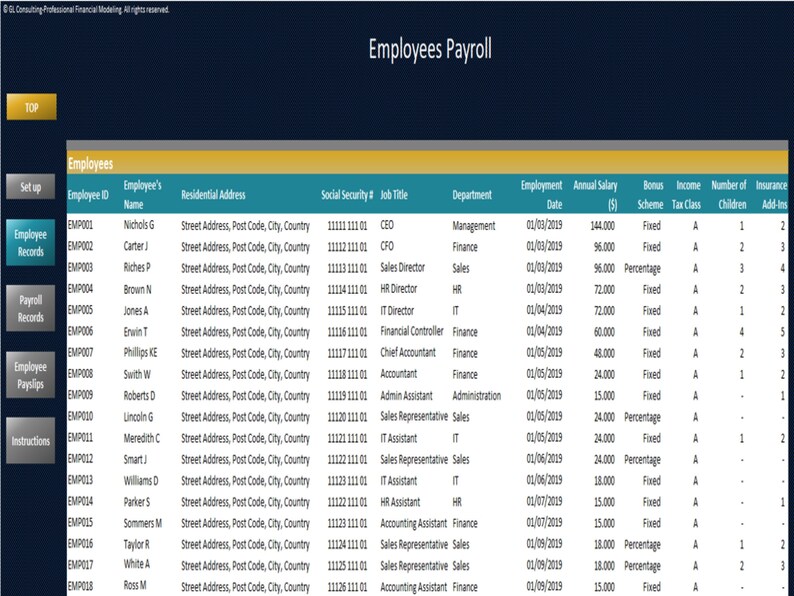Open Employee Payslips page
The image size is (794, 596).
click(x=30, y=375)
